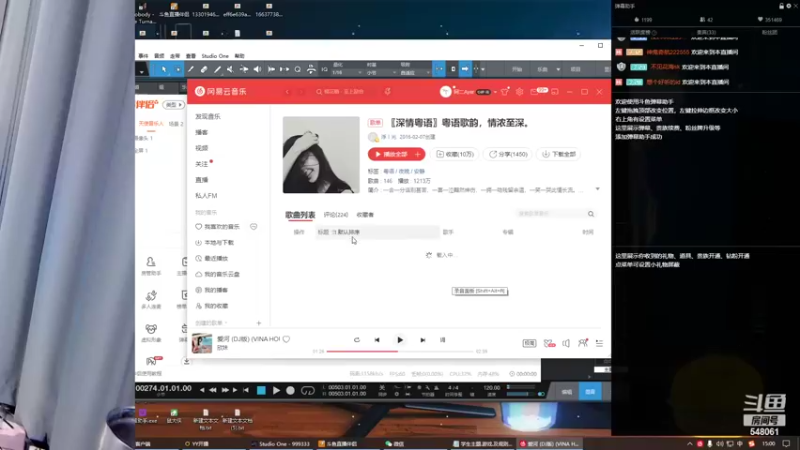Toggle lyrics display icon beside next-track button
The image size is (800, 450).
[x=442, y=340]
